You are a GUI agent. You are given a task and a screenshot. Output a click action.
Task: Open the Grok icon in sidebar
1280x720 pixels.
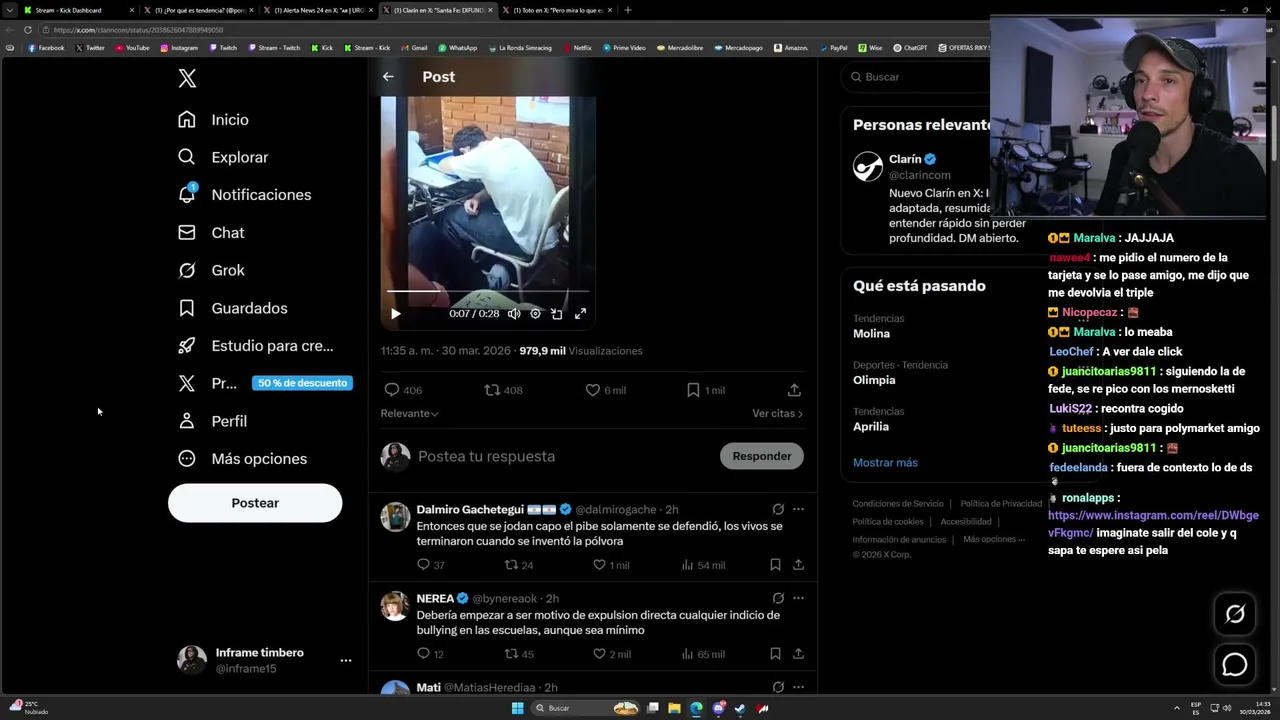(187, 270)
